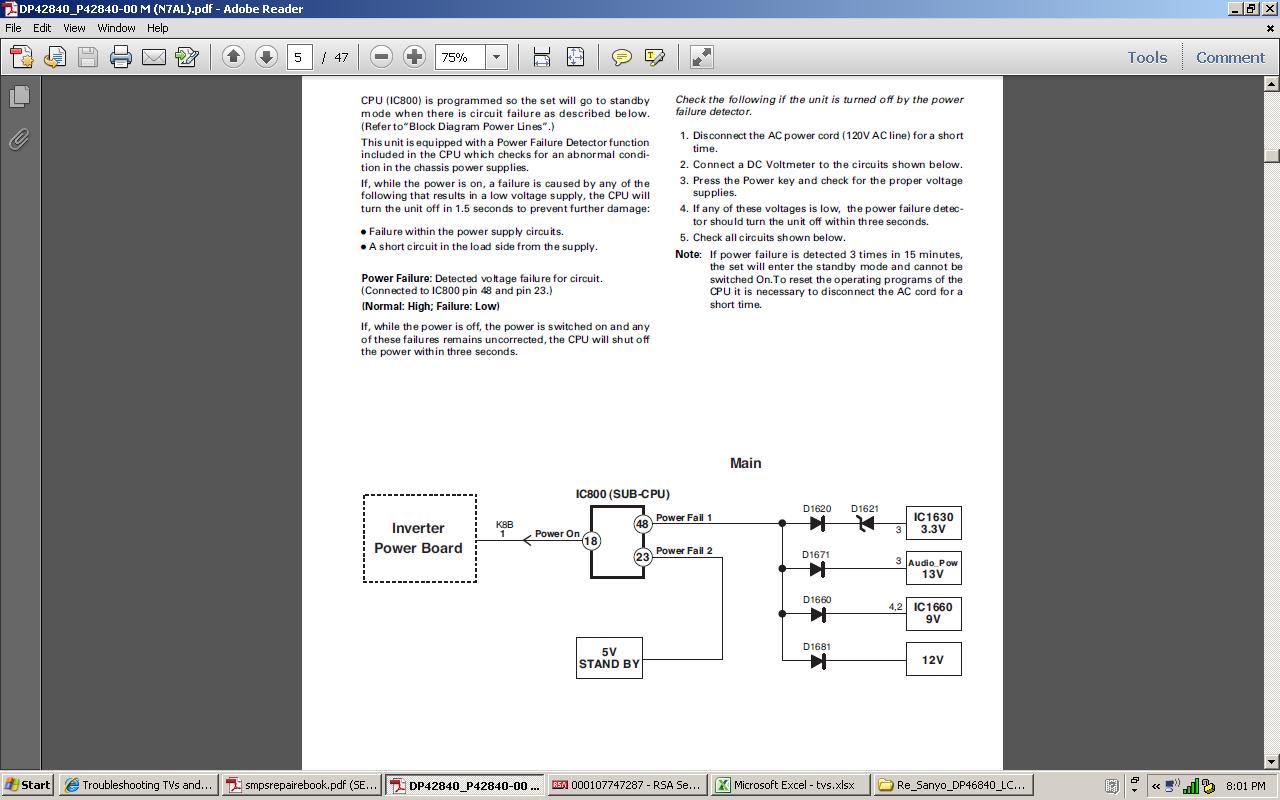Go to the next page with down arrow

[x=266, y=57]
